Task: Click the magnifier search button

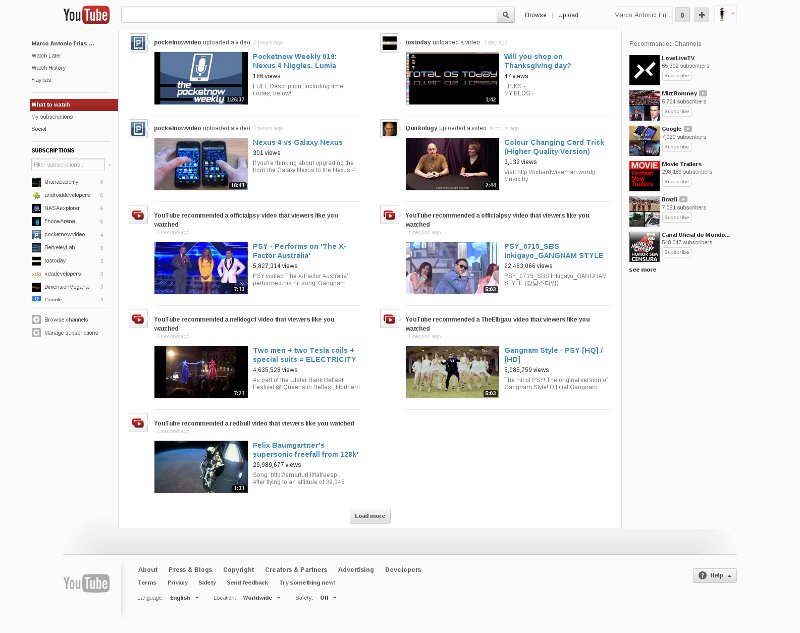Action: tap(505, 15)
